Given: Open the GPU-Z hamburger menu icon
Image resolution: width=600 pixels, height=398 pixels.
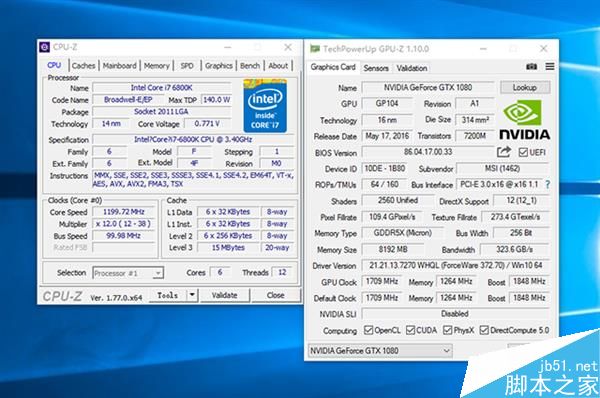Looking at the screenshot, I should coord(550,67).
